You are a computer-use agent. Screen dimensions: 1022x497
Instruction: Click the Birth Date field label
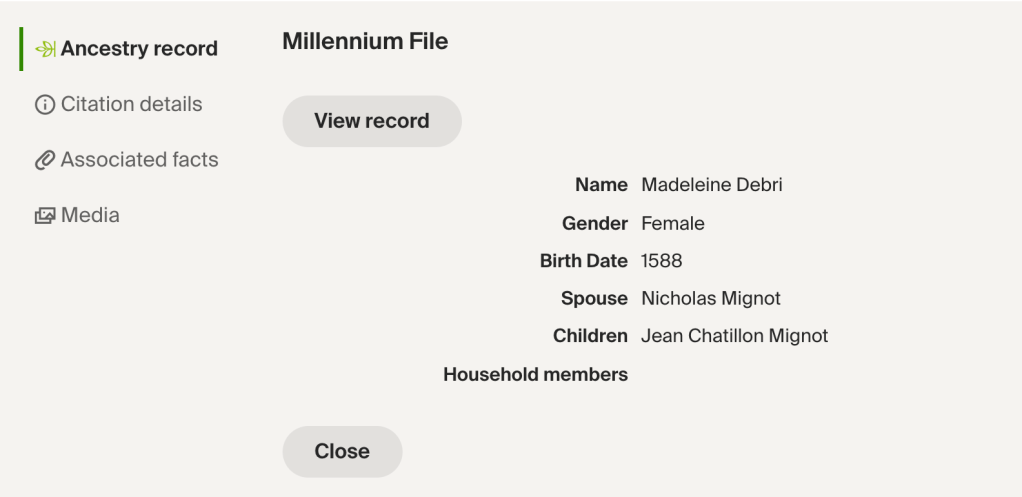point(583,261)
